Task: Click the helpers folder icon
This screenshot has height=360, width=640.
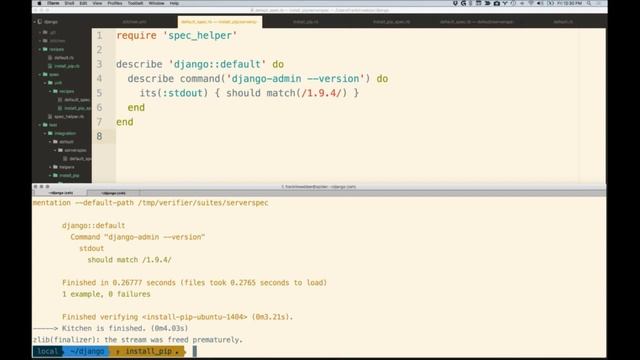Action: (56, 167)
